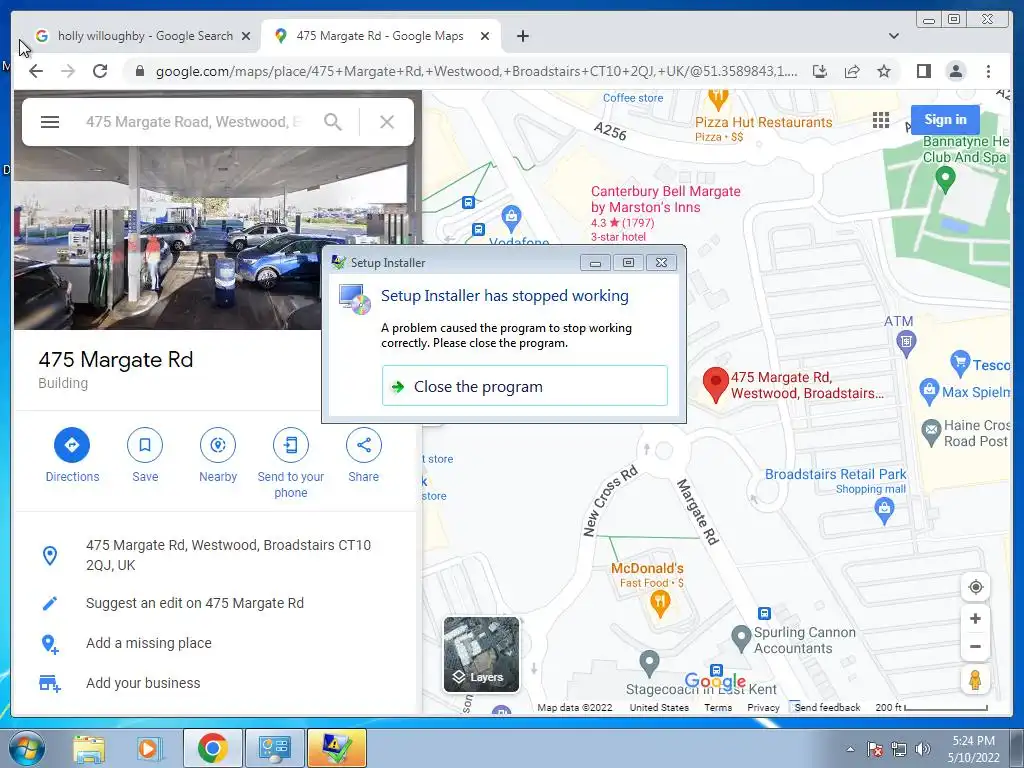This screenshot has height=768, width=1024.
Task: Select McDonald's restaurant marker on map
Action: (x=660, y=604)
